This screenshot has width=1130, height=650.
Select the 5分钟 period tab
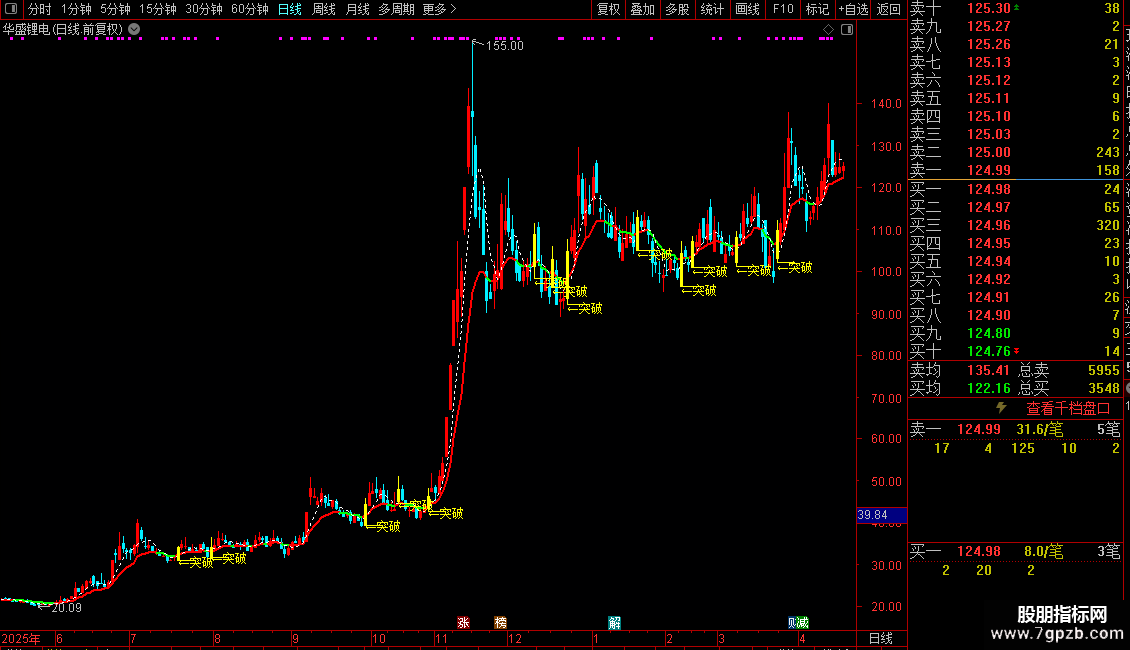[115, 9]
